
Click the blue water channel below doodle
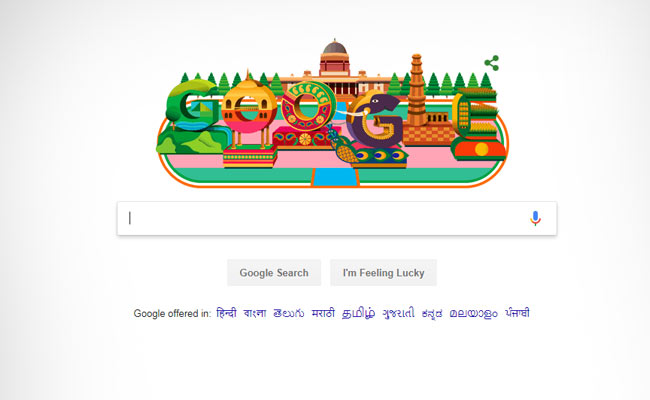335,177
